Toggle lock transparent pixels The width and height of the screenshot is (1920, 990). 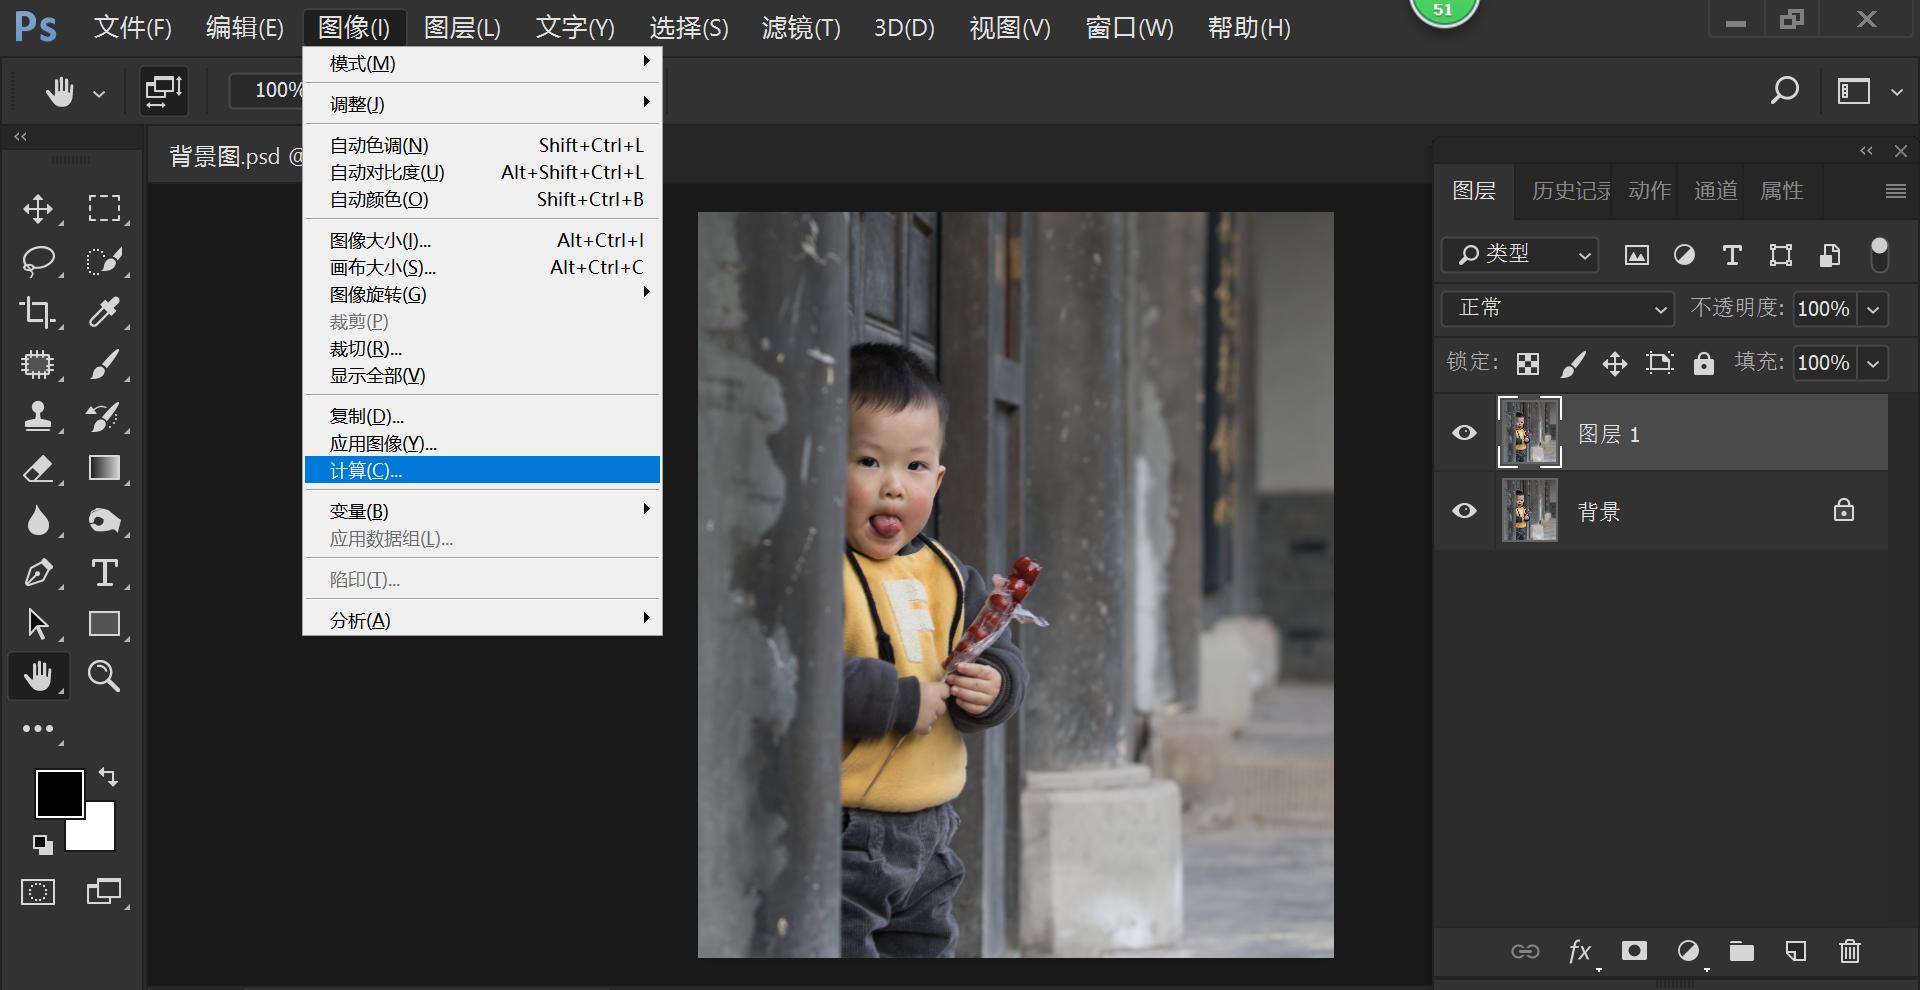click(x=1527, y=364)
